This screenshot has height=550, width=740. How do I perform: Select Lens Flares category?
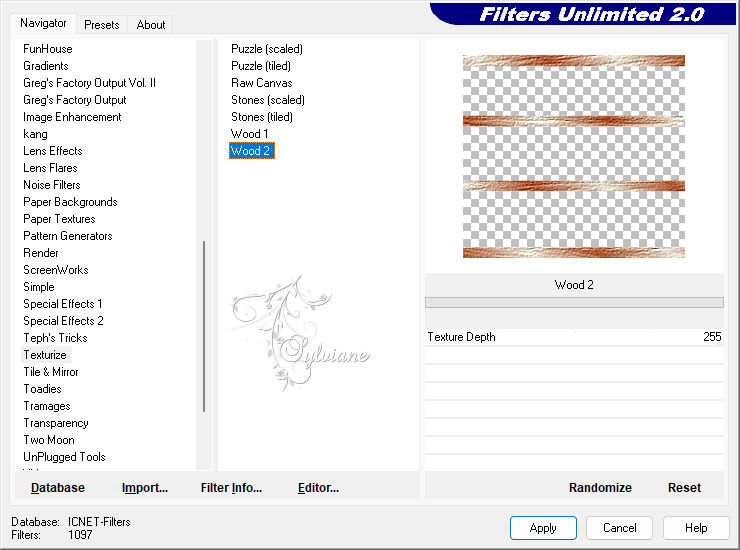[x=50, y=168]
